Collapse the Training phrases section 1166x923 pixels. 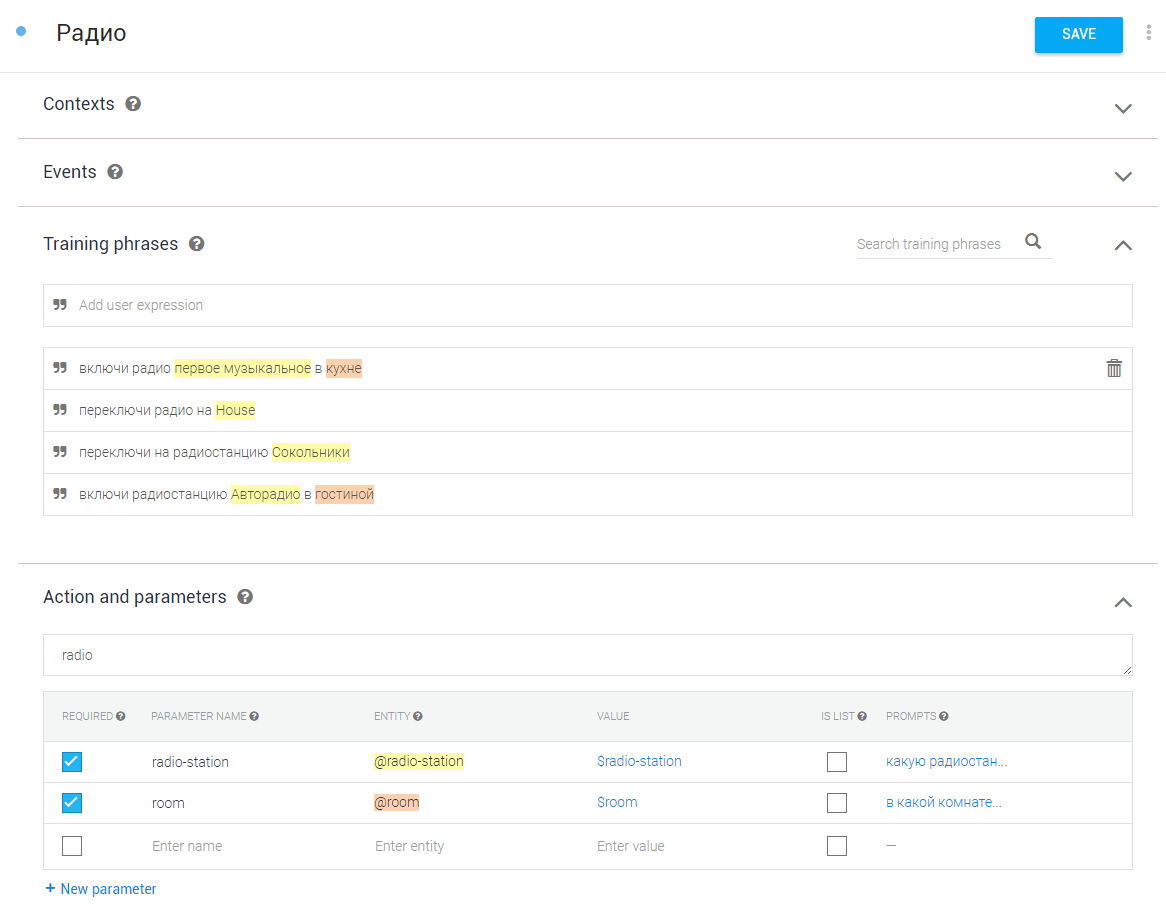1123,245
